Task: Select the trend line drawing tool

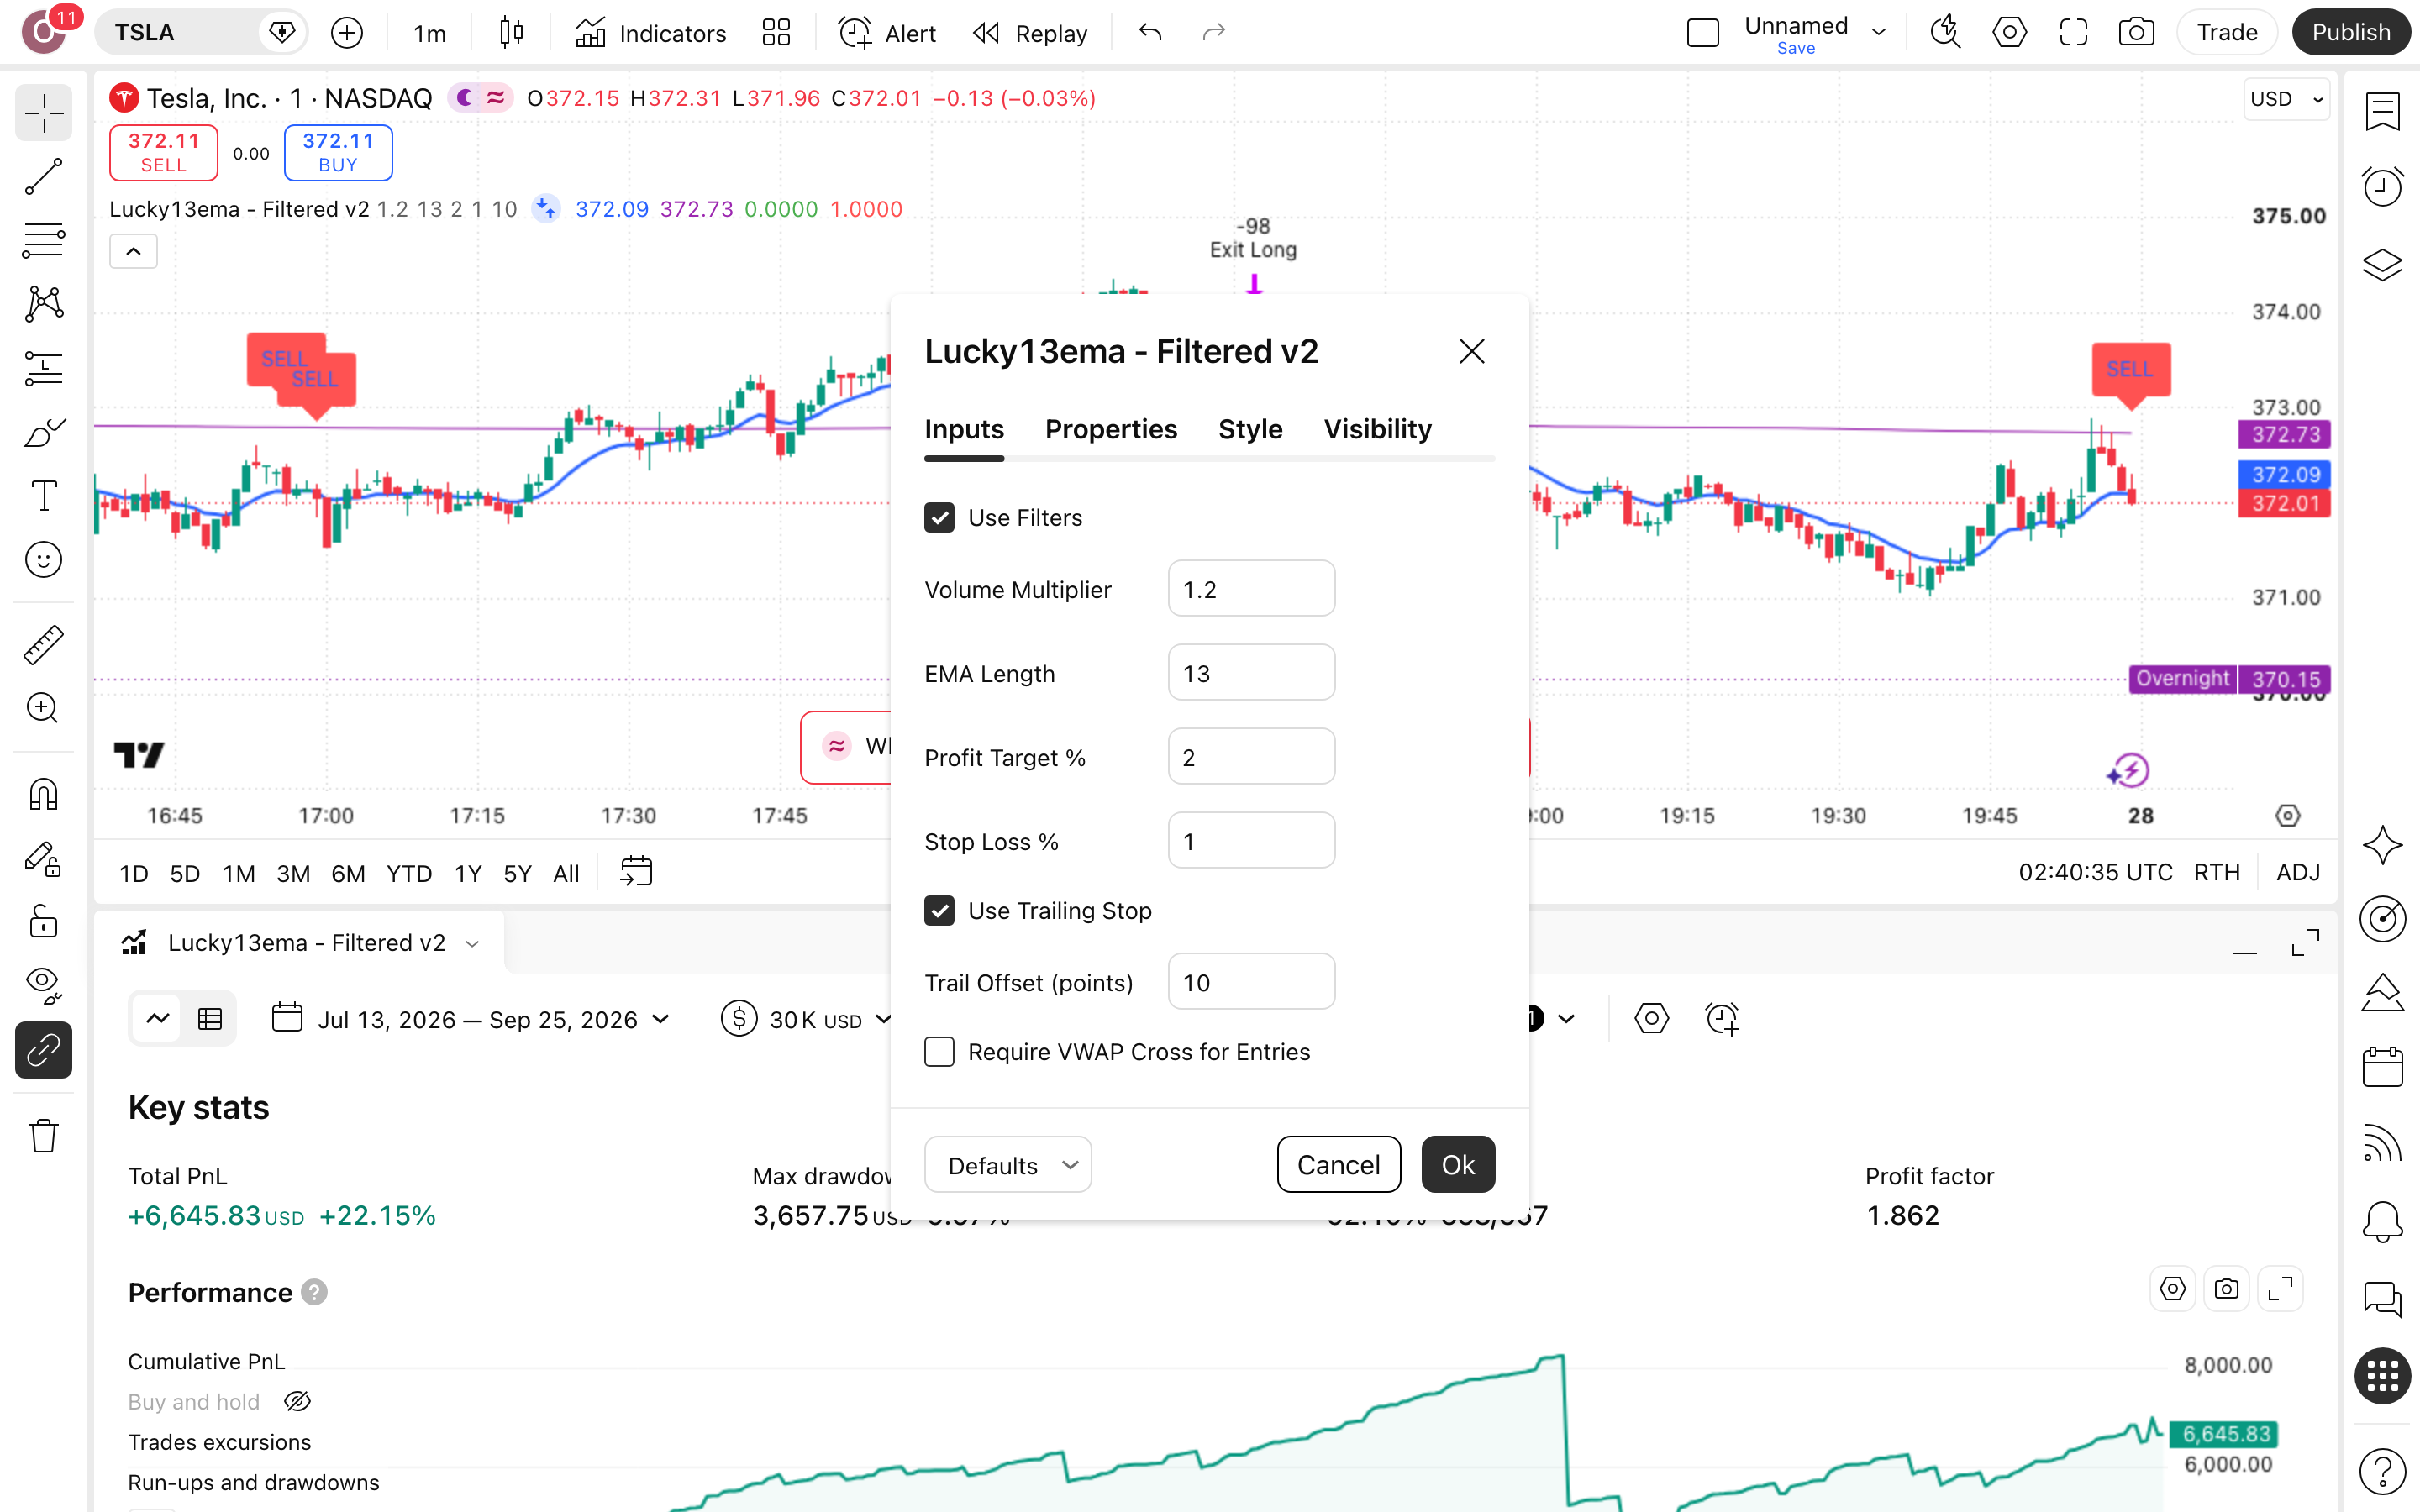Action: (x=43, y=177)
